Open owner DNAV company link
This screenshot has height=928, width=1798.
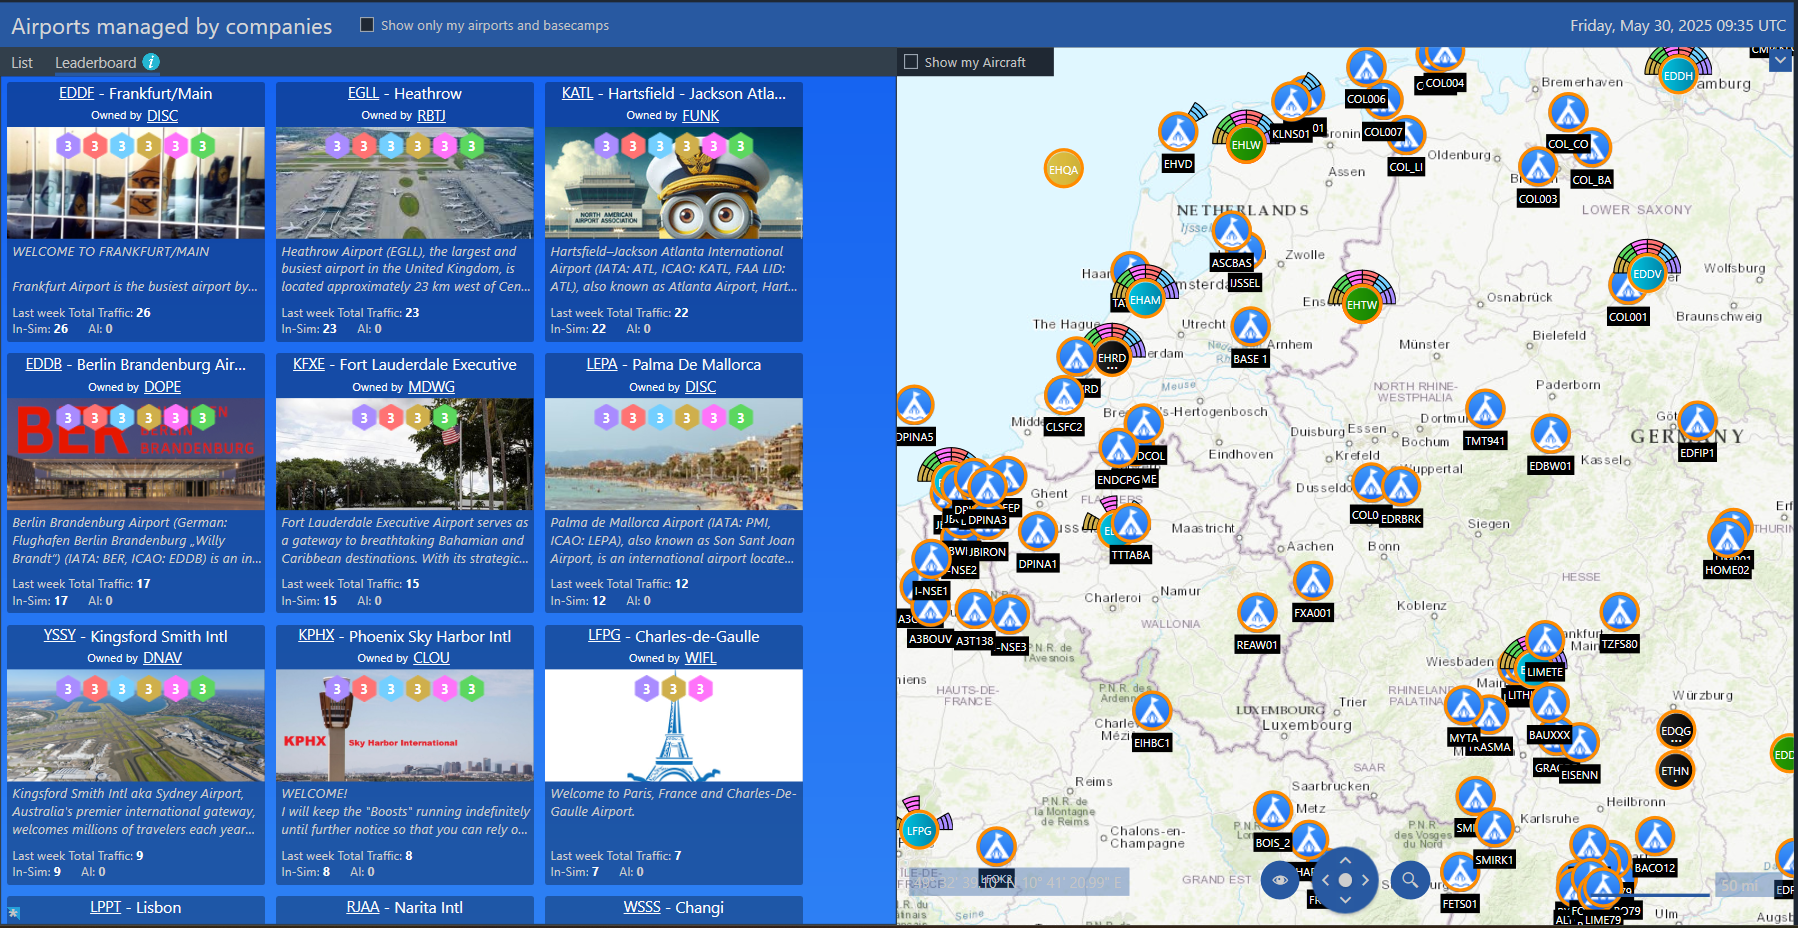162,658
